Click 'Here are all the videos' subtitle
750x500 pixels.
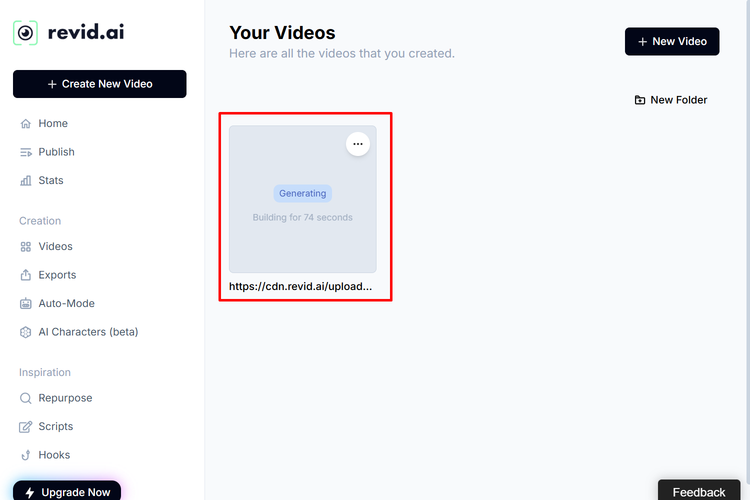[x=342, y=54]
